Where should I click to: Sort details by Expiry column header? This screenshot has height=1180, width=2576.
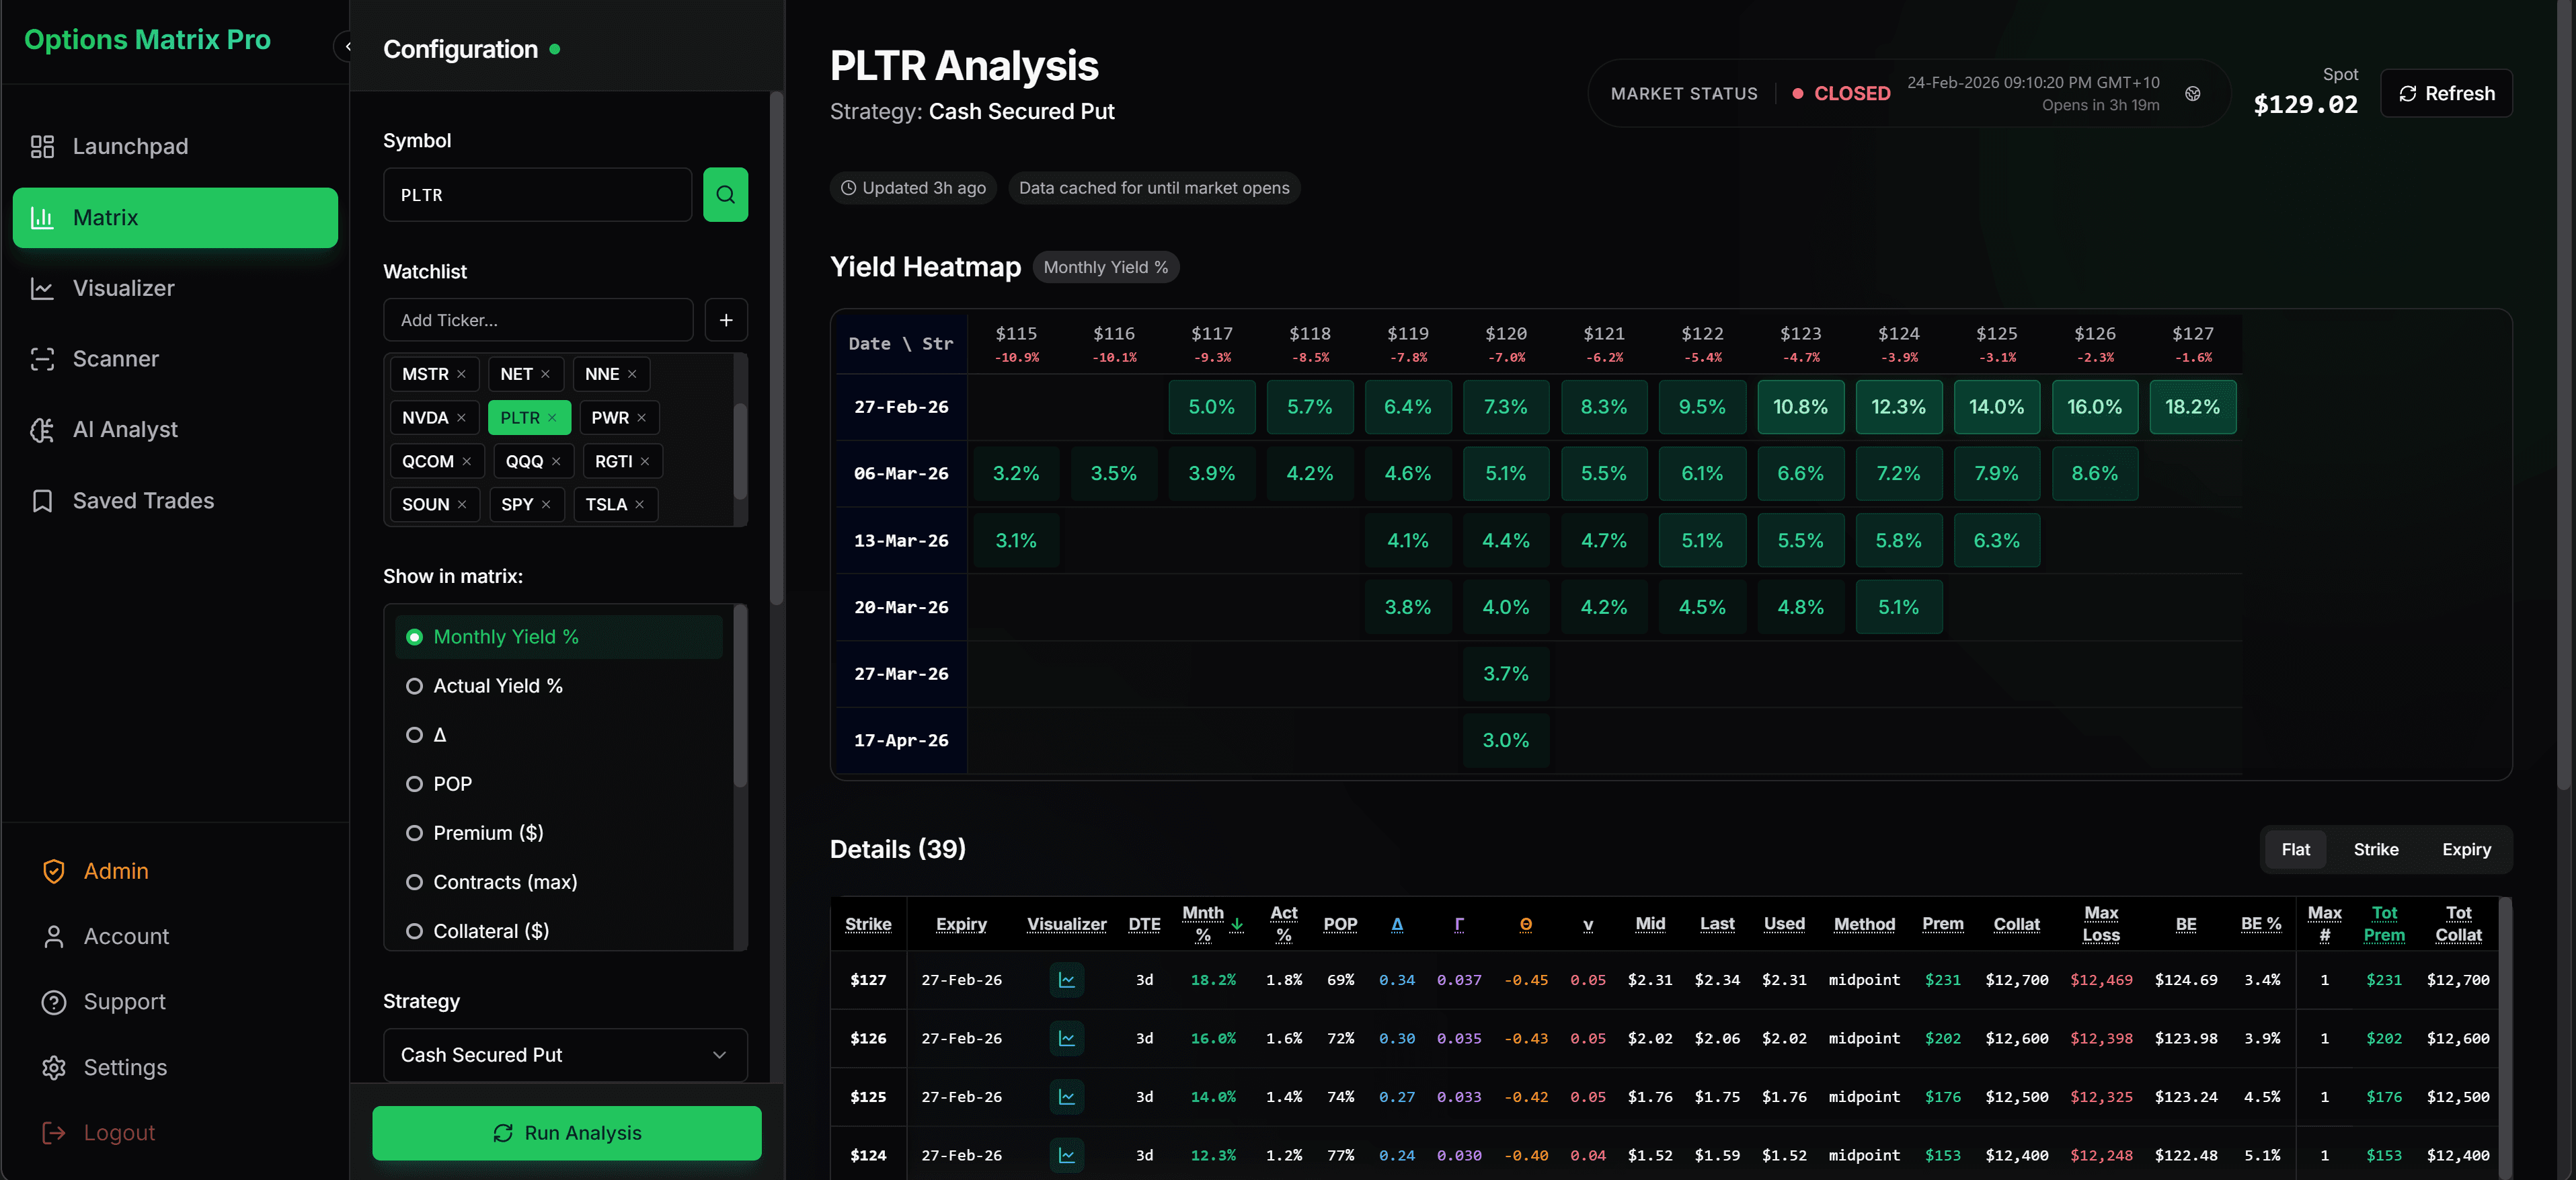tap(961, 924)
